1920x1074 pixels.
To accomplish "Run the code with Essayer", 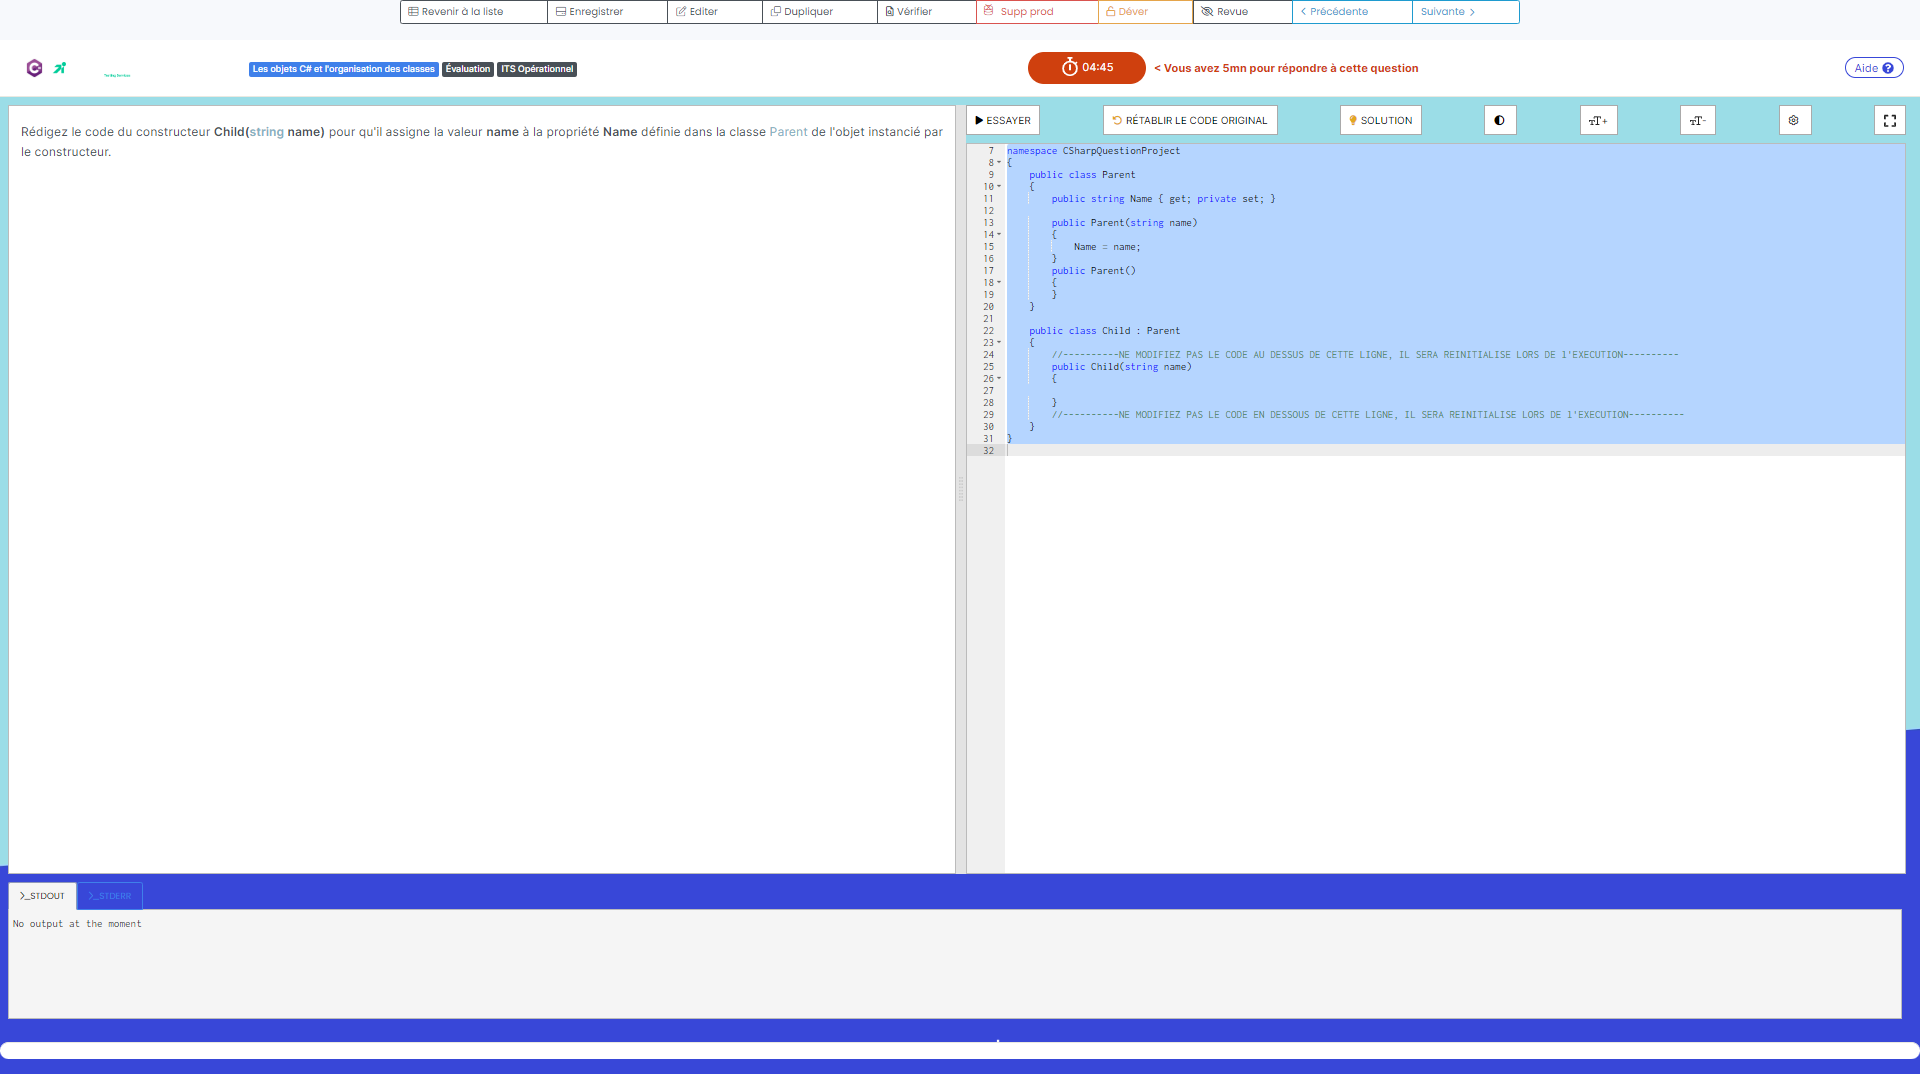I will (1002, 120).
